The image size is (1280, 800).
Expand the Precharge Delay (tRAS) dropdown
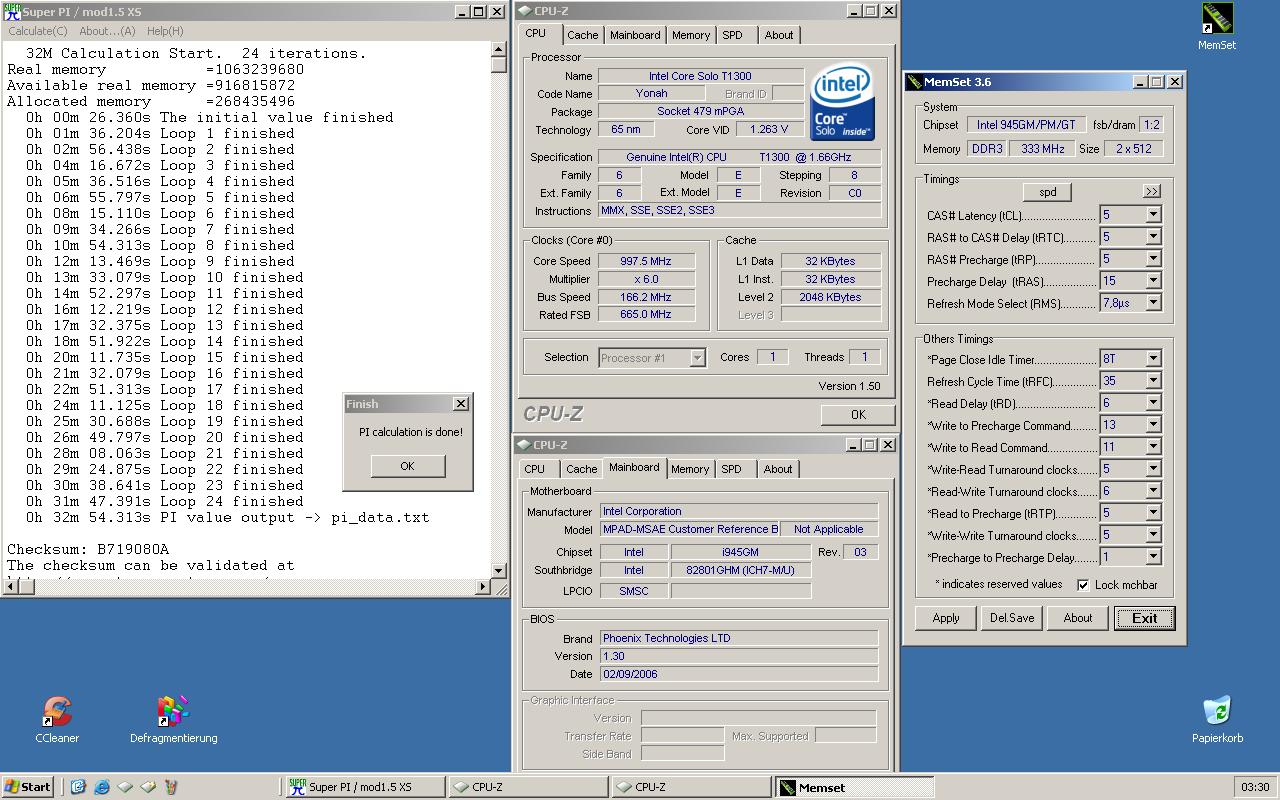[1153, 281]
